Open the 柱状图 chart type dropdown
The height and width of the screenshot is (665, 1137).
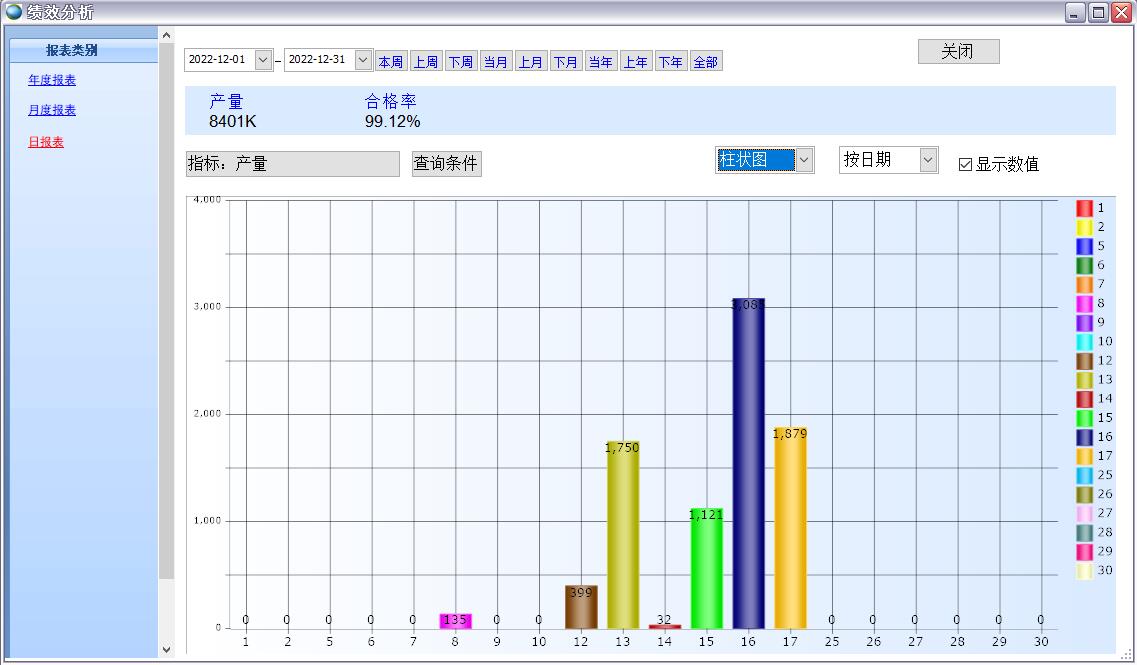point(804,160)
